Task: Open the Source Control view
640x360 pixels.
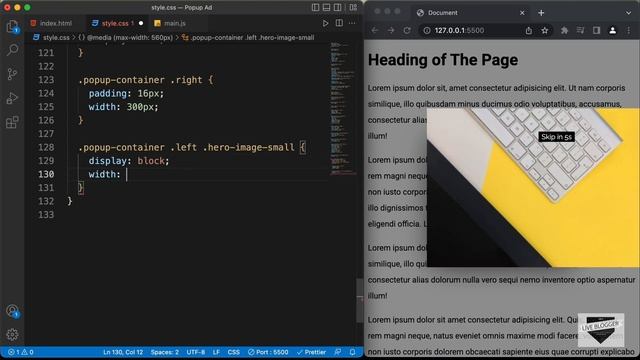Action: [x=12, y=74]
